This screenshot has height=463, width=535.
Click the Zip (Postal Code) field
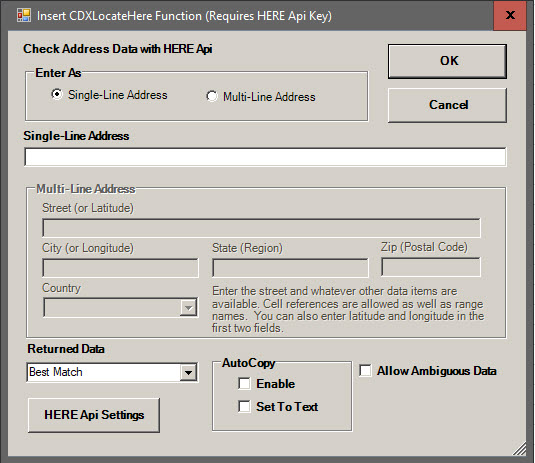(431, 267)
